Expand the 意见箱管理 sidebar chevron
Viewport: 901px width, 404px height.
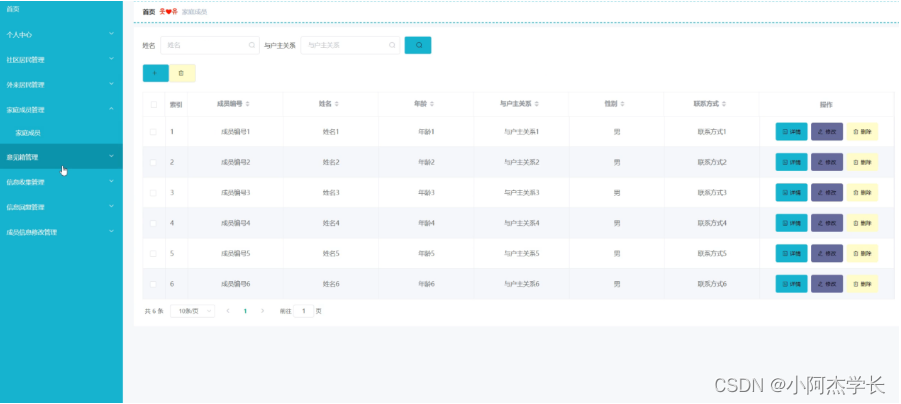pyautogui.click(x=111, y=156)
